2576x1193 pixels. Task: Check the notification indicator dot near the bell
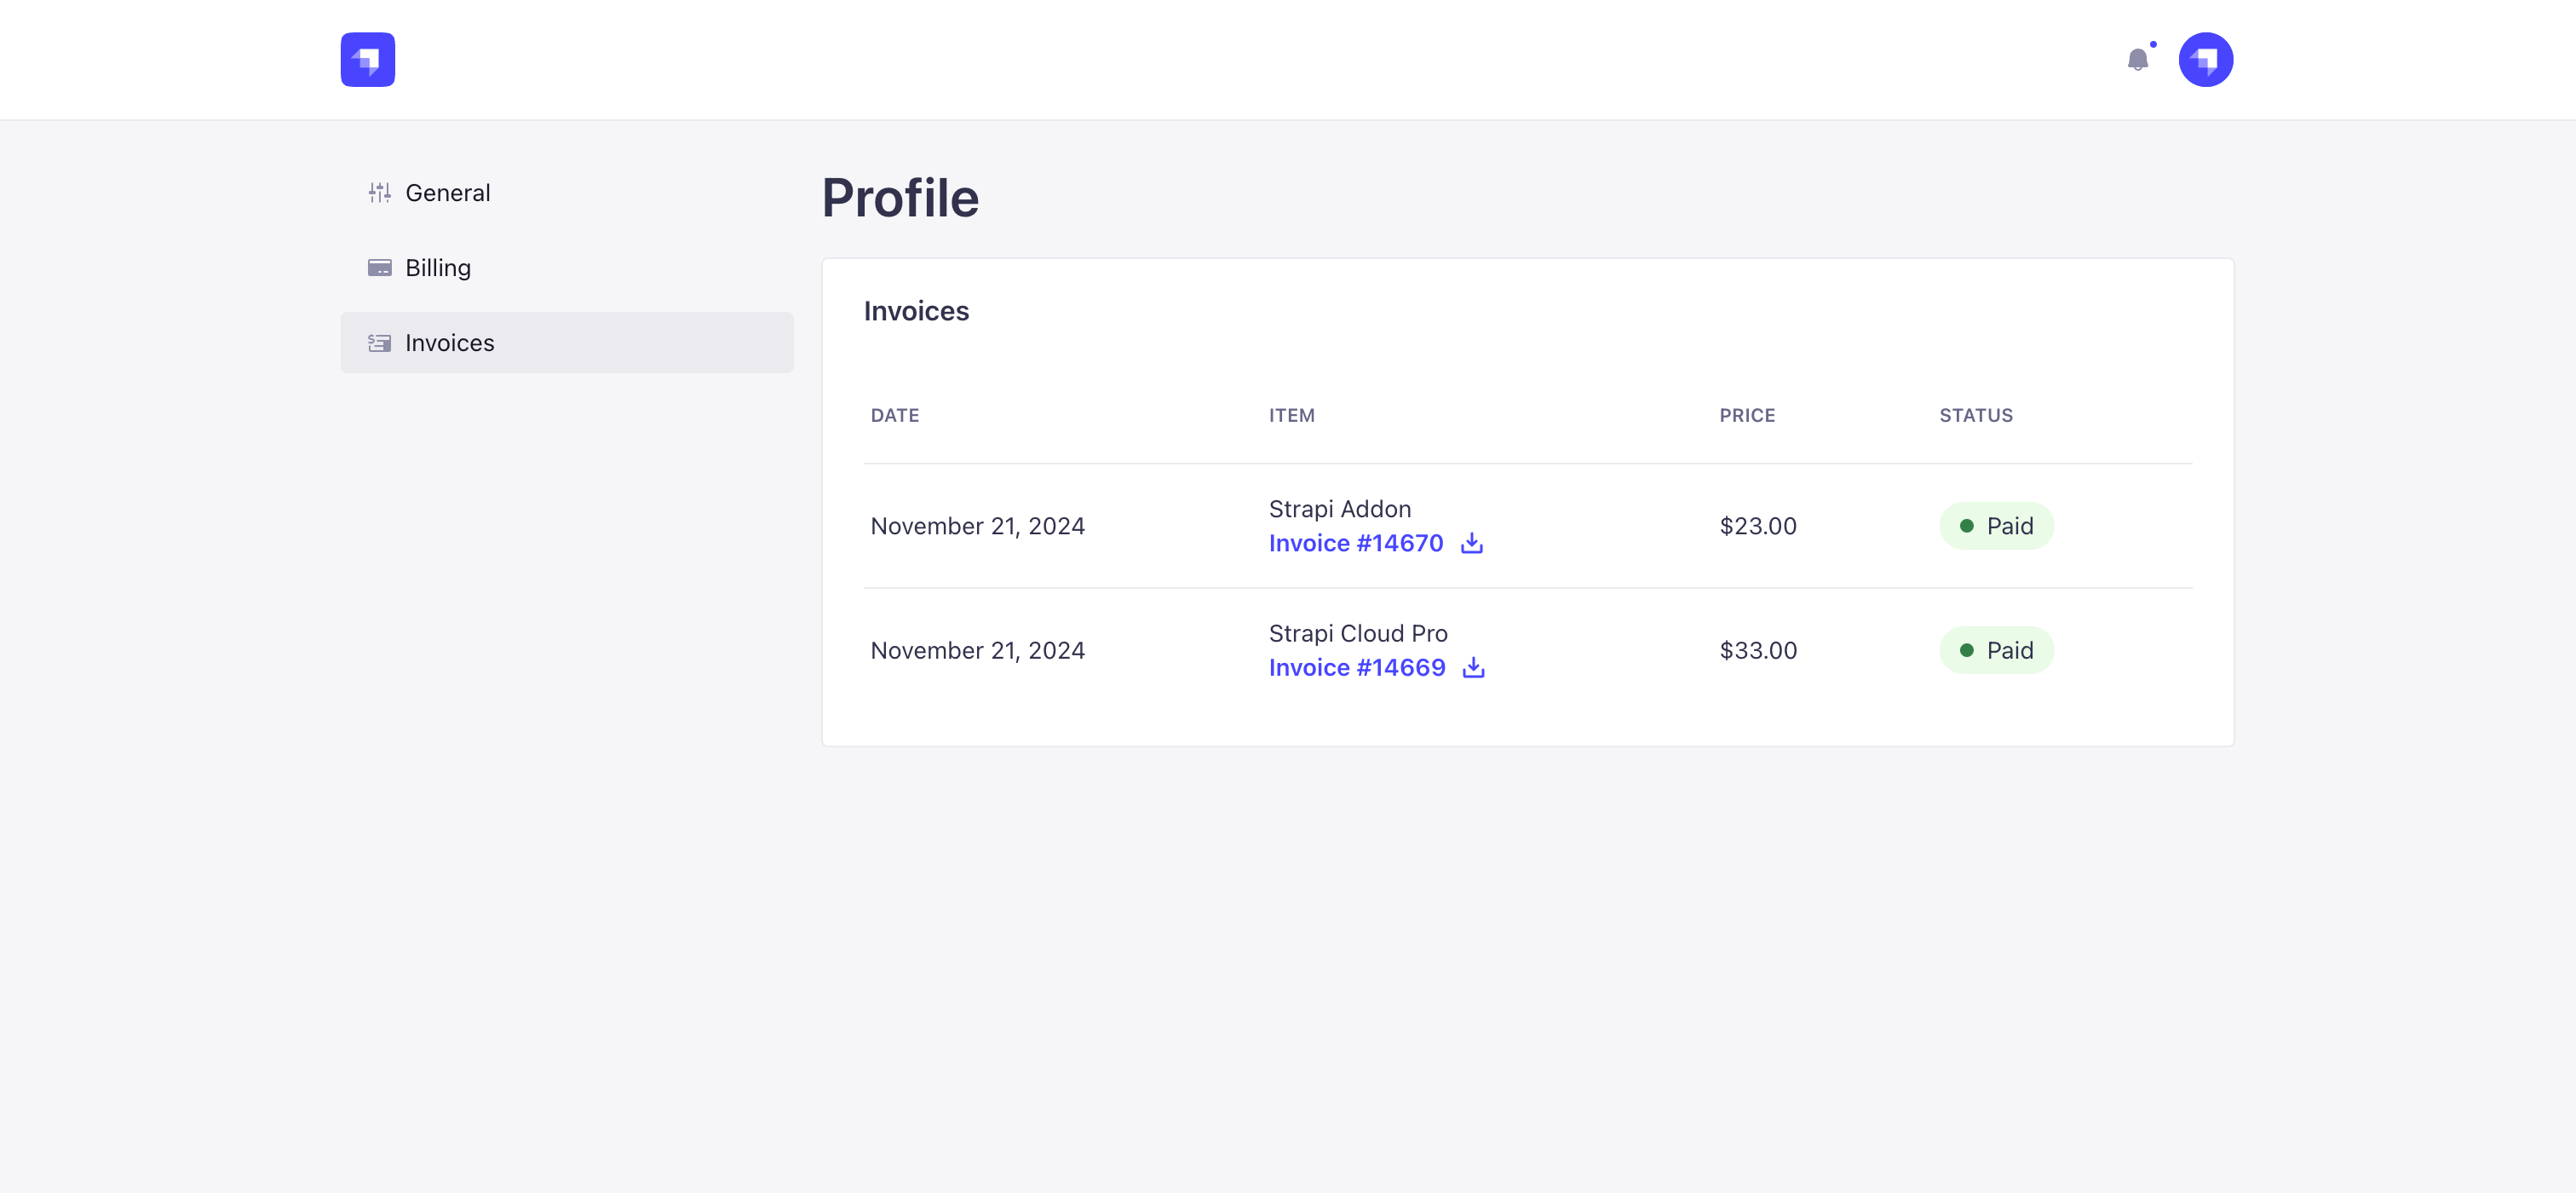coord(2153,45)
